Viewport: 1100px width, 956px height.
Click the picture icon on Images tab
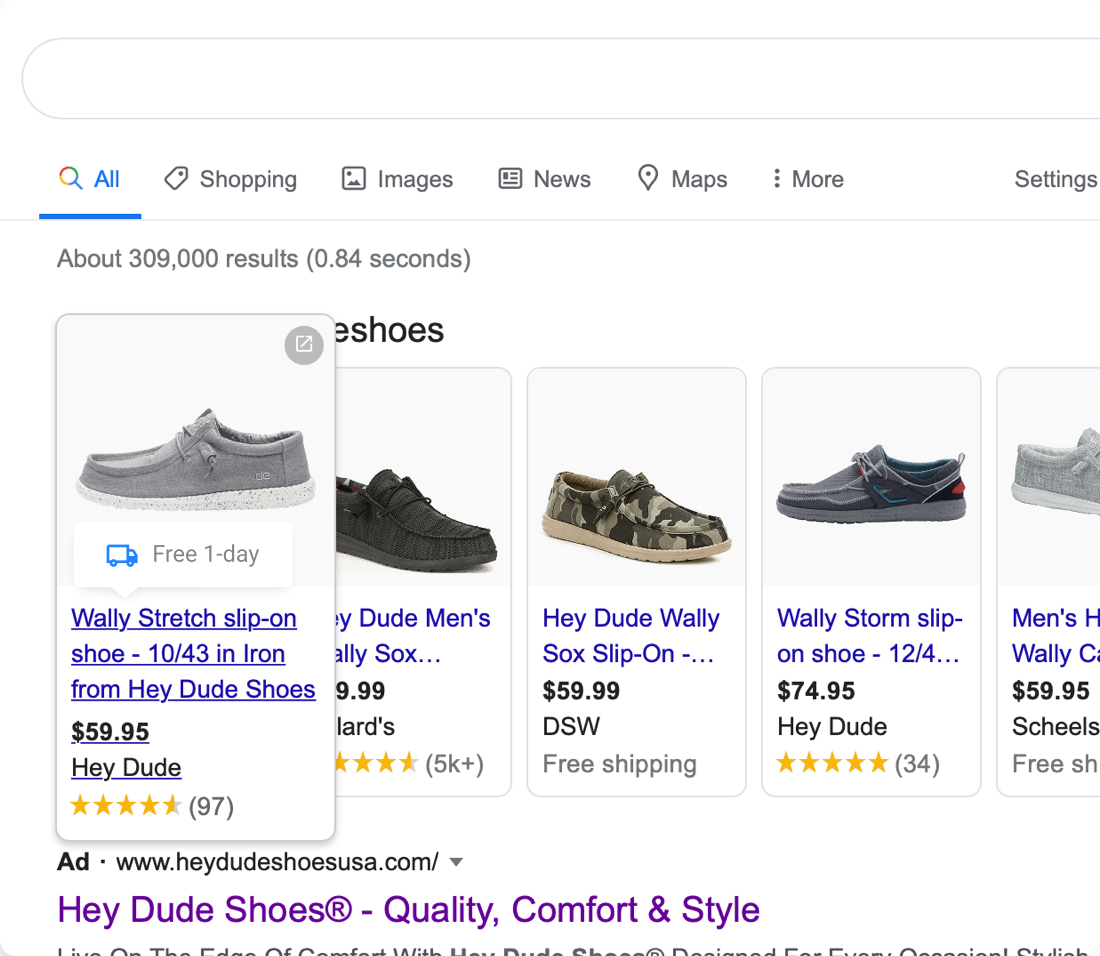(x=354, y=178)
